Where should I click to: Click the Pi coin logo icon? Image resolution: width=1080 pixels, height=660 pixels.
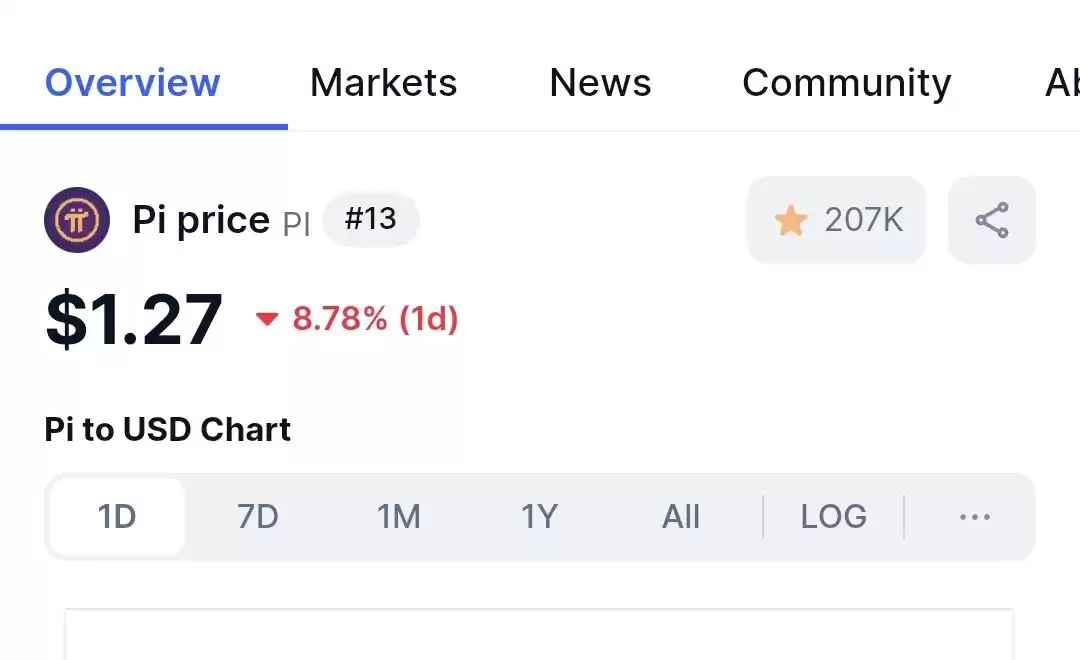(x=77, y=220)
